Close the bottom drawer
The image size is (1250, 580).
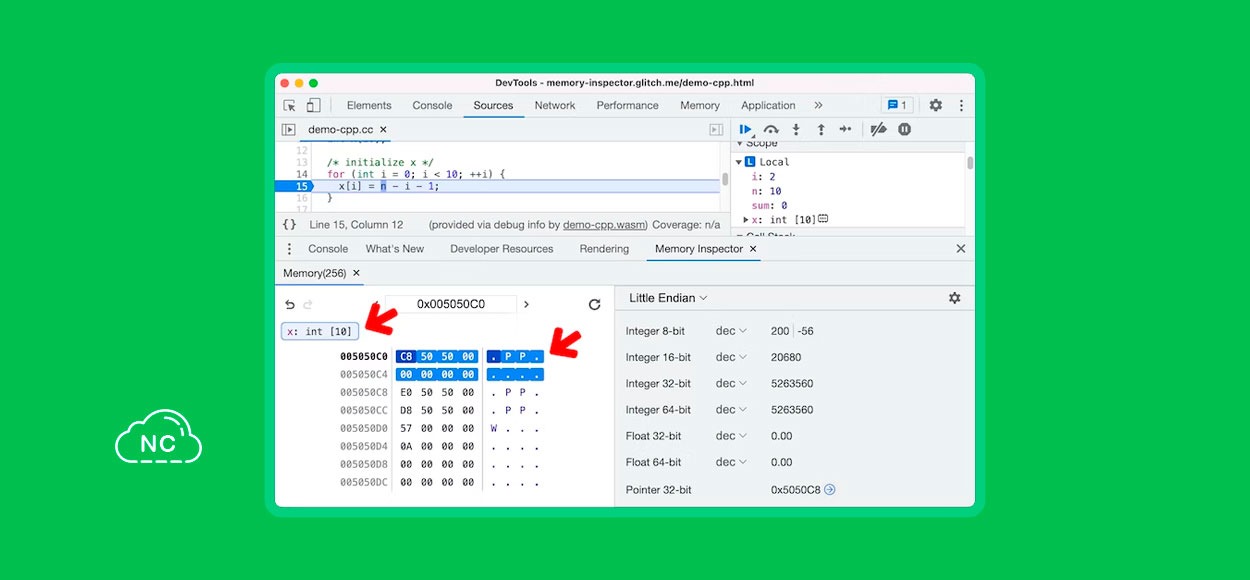961,249
